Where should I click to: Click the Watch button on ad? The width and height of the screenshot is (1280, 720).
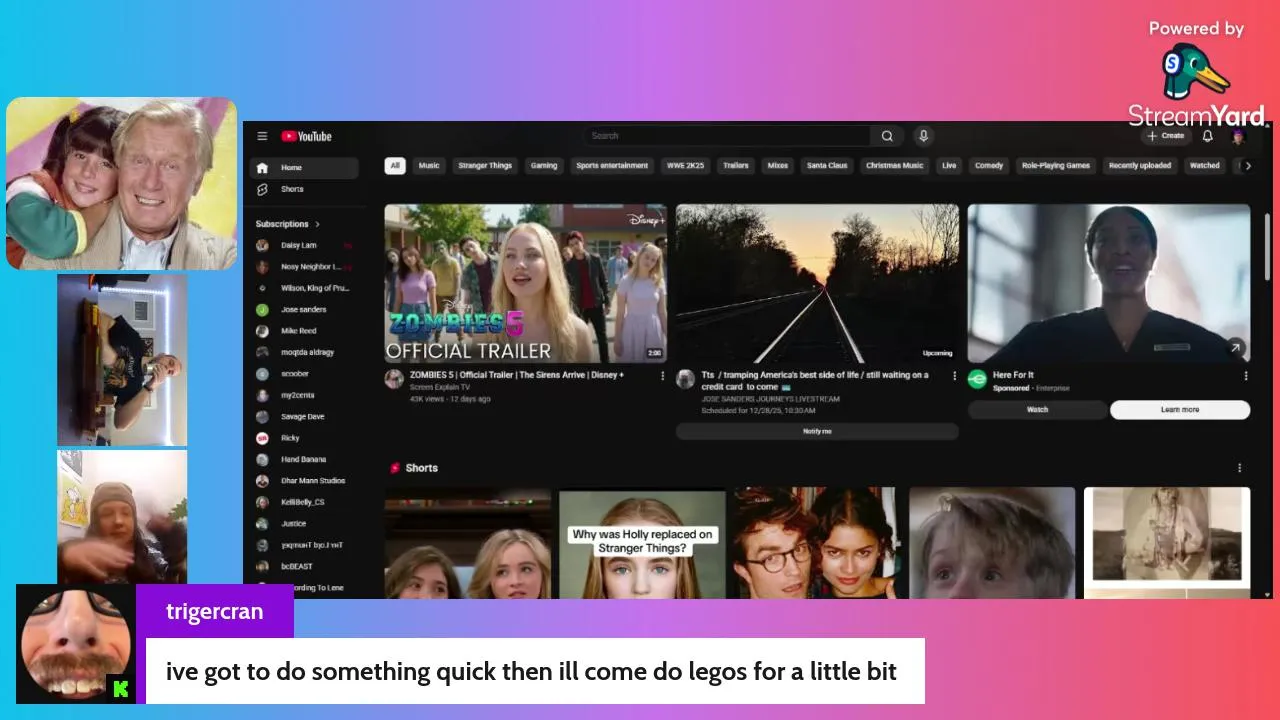point(1037,410)
